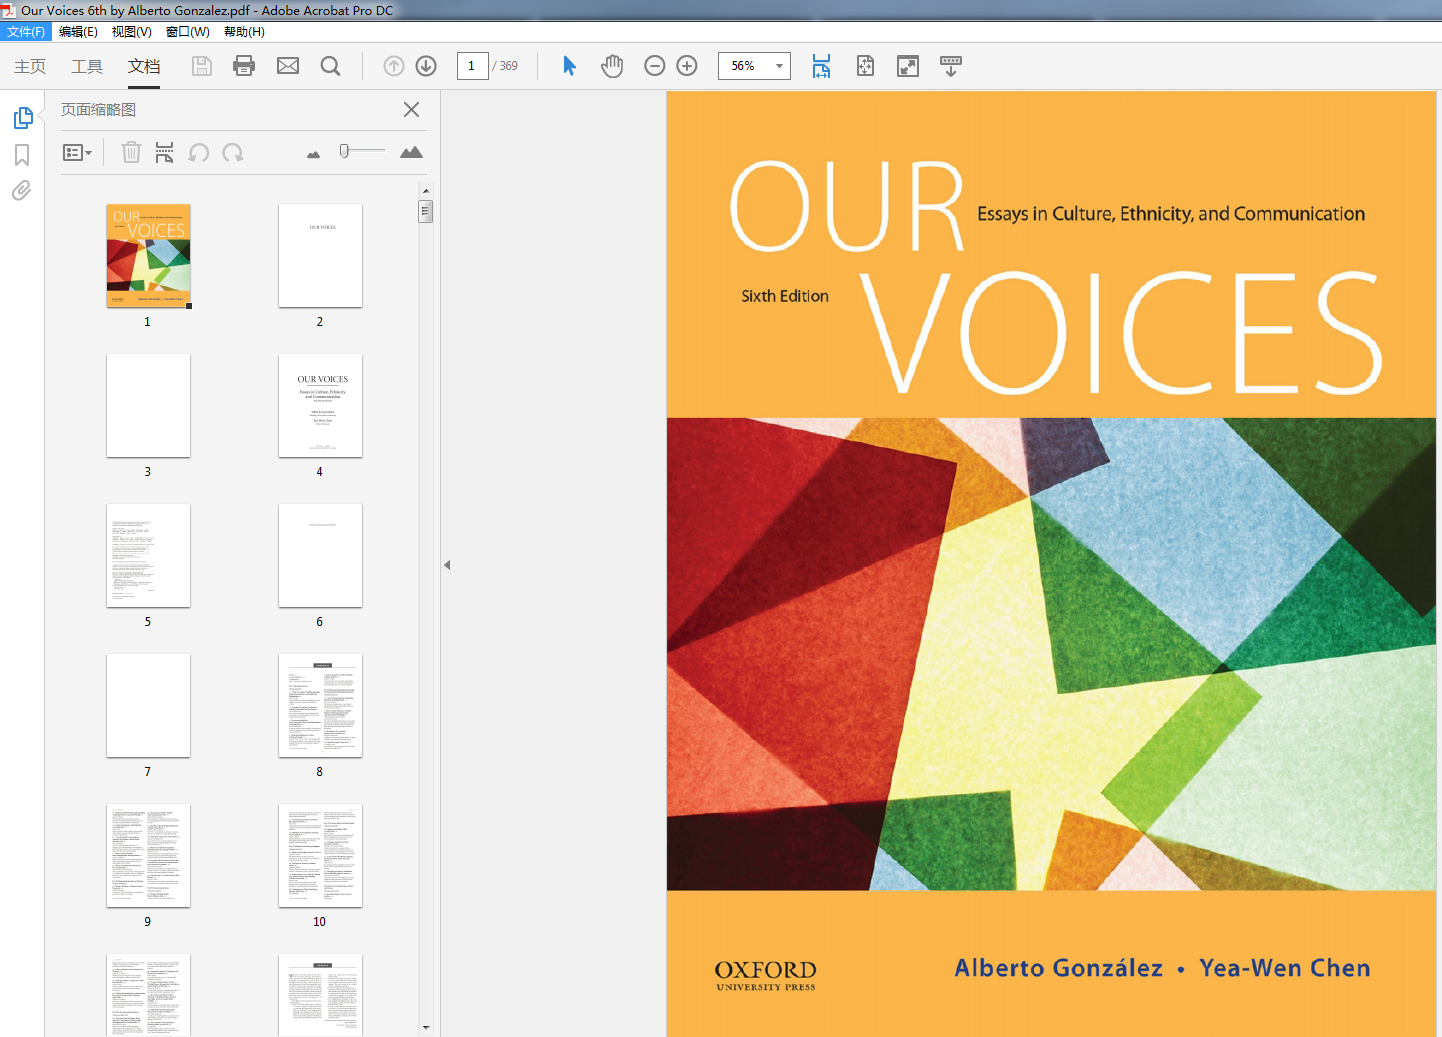Close the 页面缩略图 panel

(x=411, y=110)
